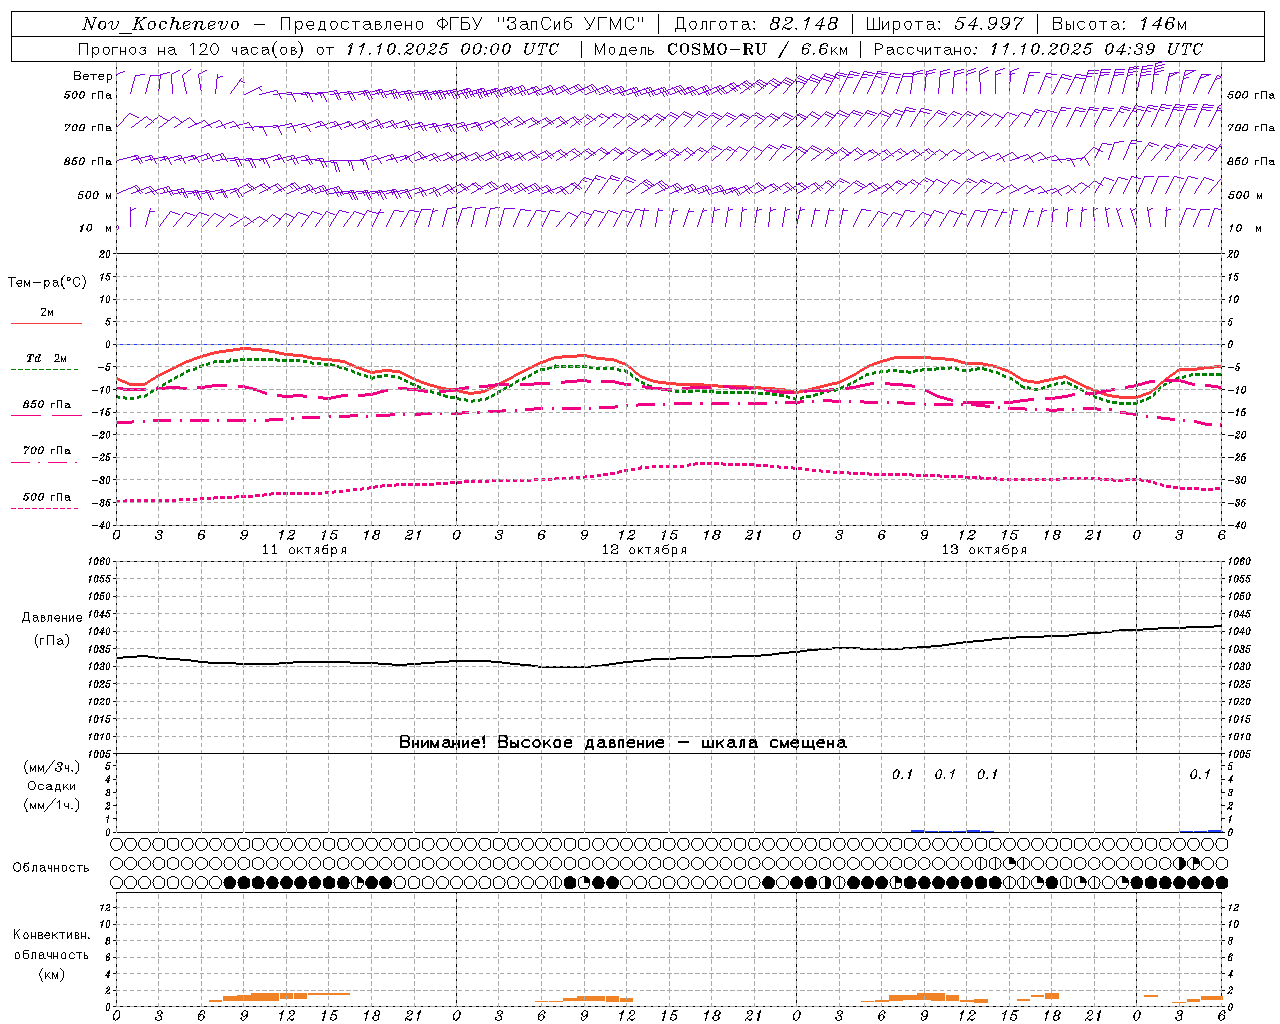Click the 'Облачность' cloud cover label
The height and width of the screenshot is (1024, 1280).
(x=51, y=867)
